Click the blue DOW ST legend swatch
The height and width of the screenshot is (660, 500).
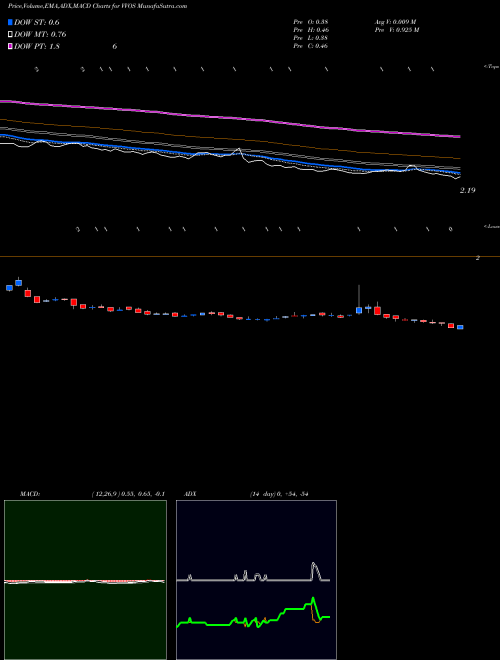(10, 22)
